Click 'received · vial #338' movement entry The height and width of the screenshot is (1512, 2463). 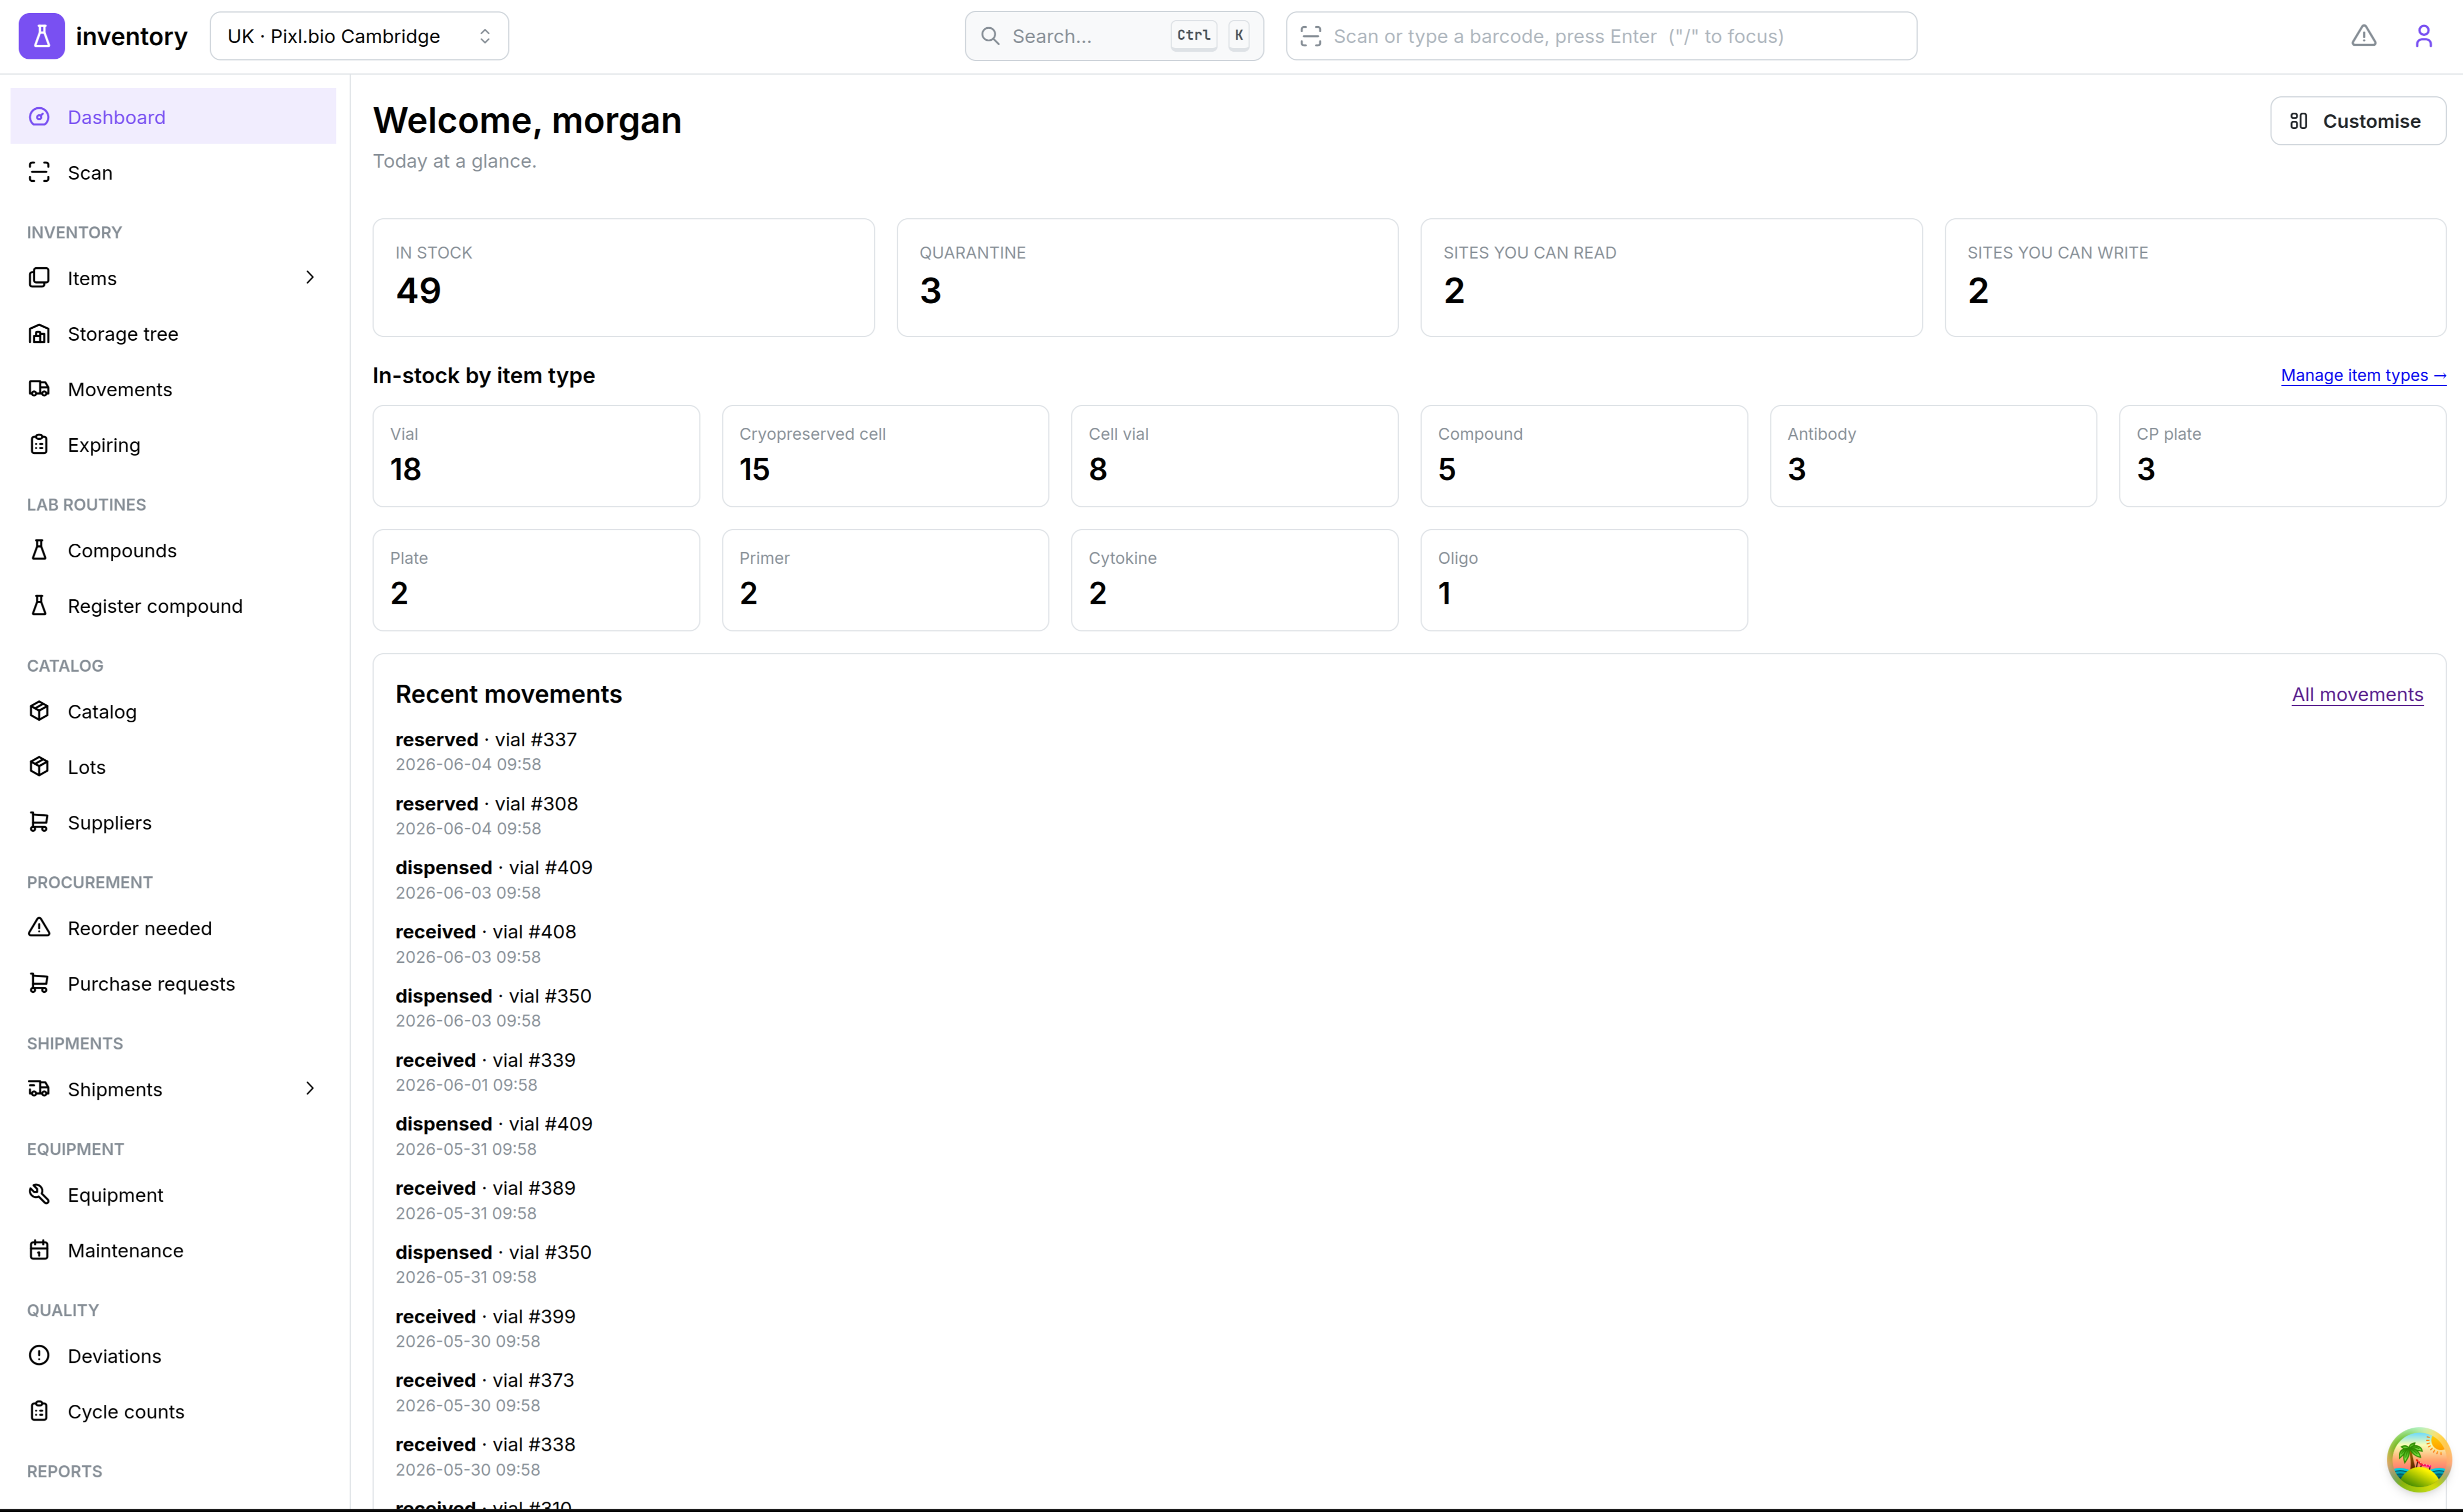click(x=485, y=1444)
